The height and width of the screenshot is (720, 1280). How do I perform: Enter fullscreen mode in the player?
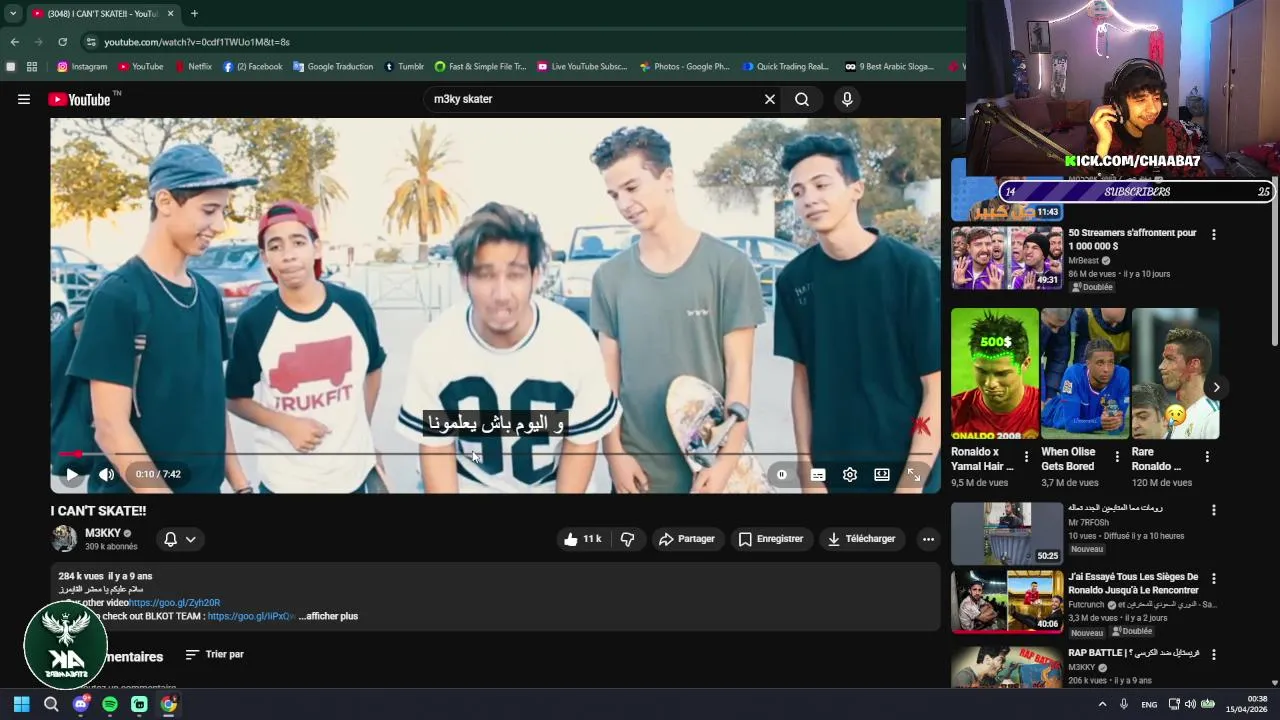click(x=914, y=475)
